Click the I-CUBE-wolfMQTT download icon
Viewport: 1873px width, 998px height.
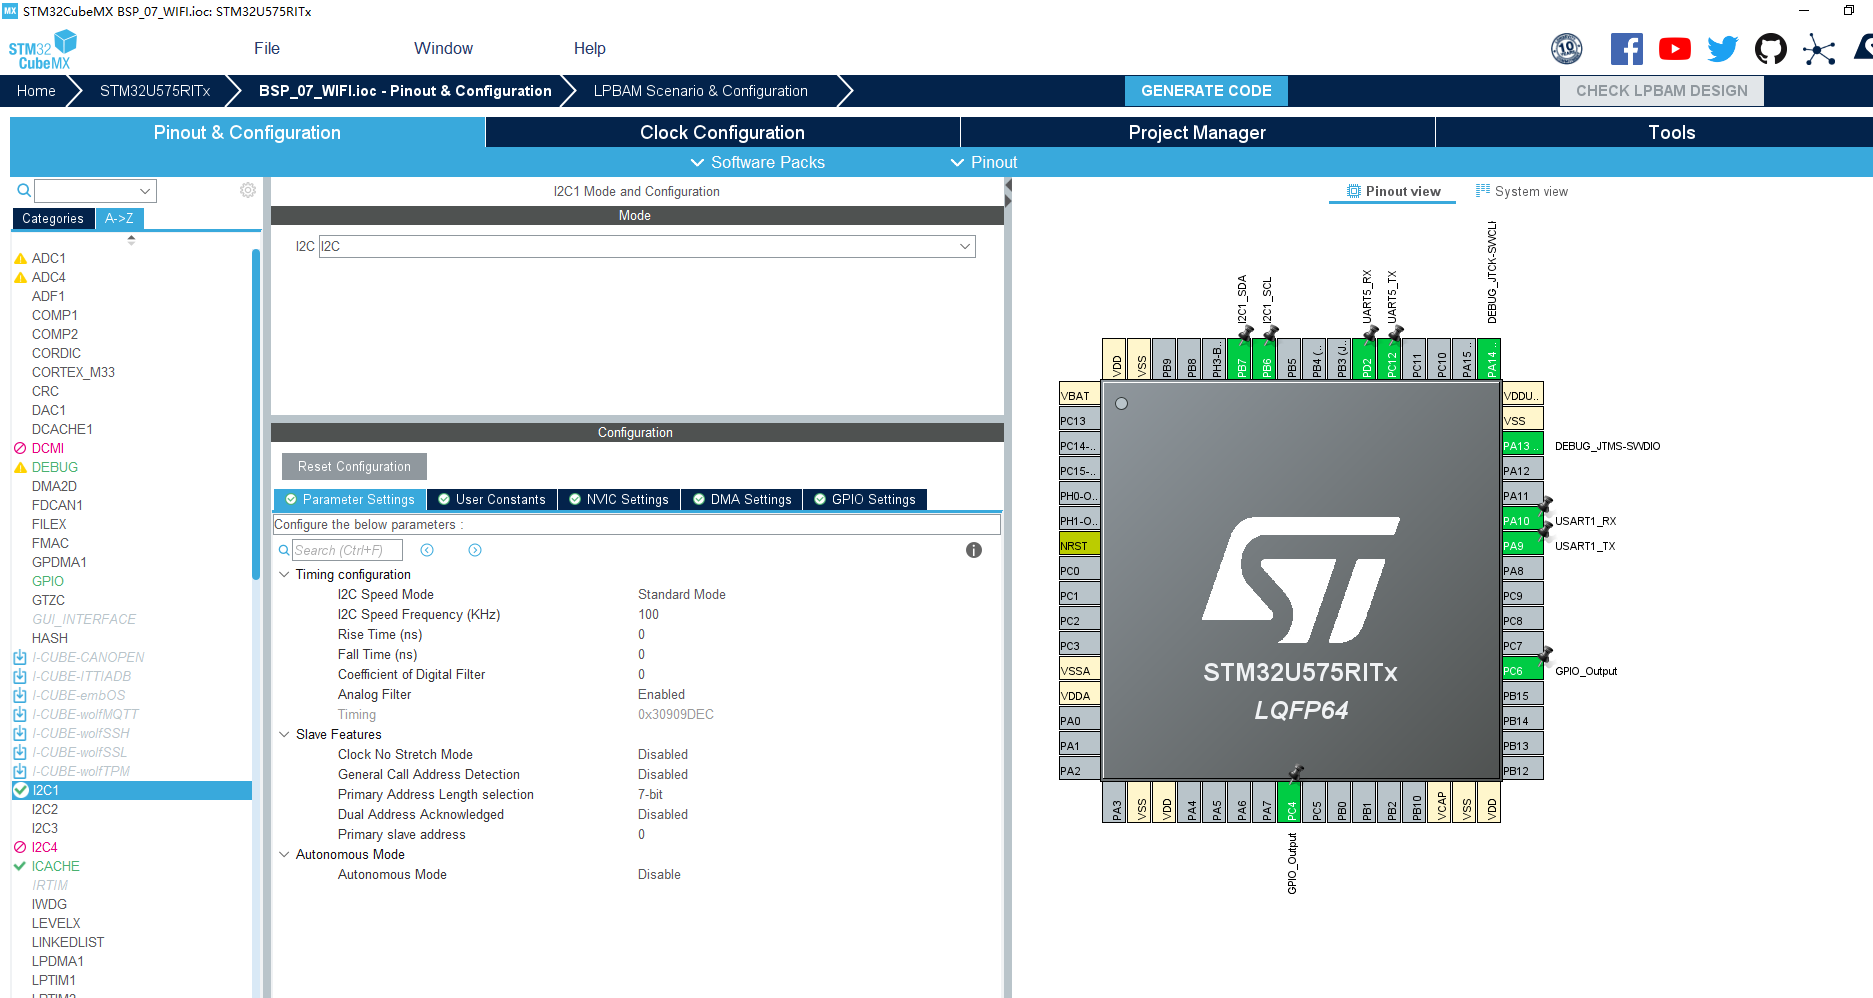19,714
